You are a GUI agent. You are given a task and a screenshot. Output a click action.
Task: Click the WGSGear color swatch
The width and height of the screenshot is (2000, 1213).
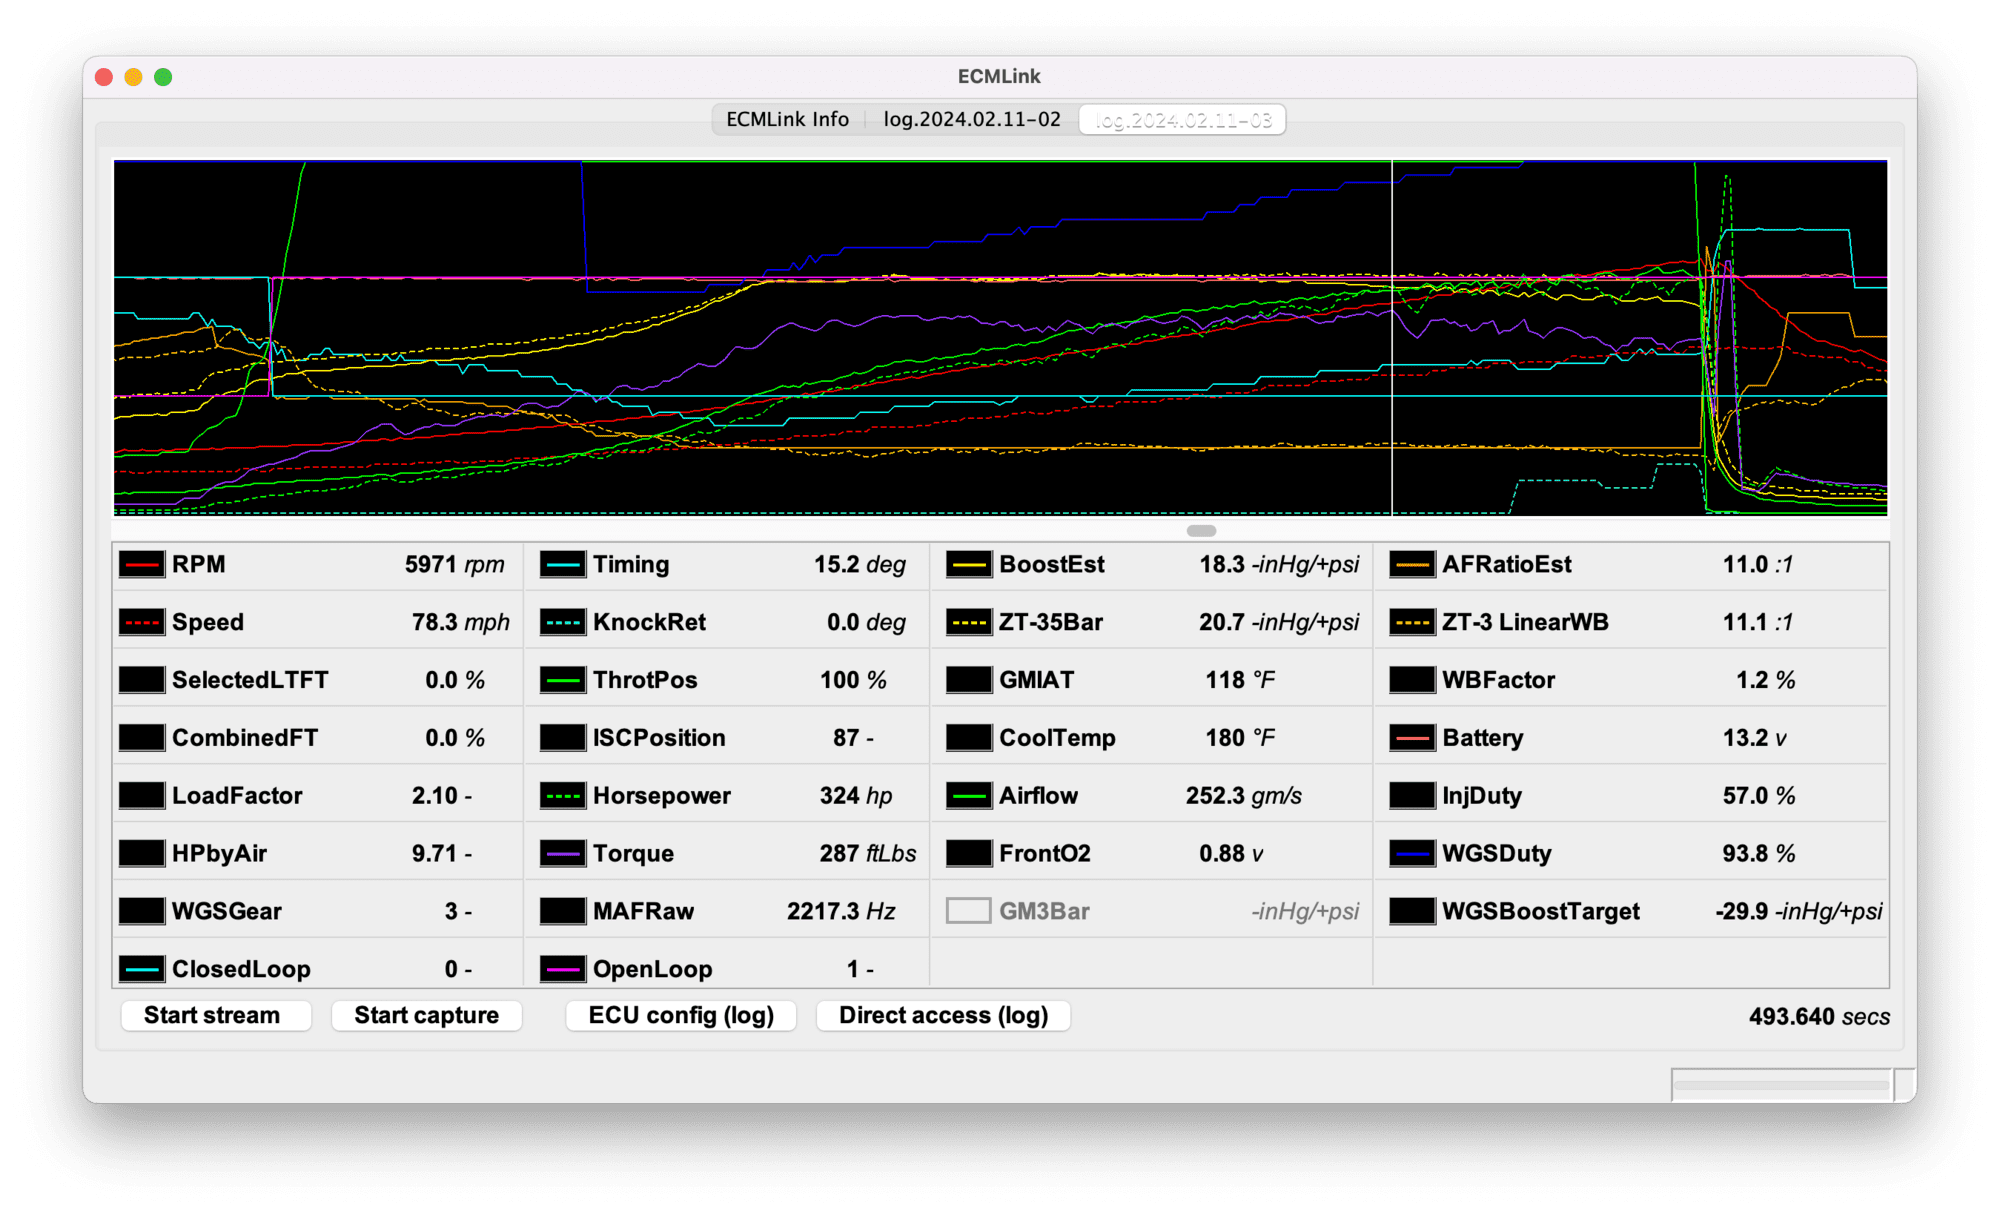(142, 911)
